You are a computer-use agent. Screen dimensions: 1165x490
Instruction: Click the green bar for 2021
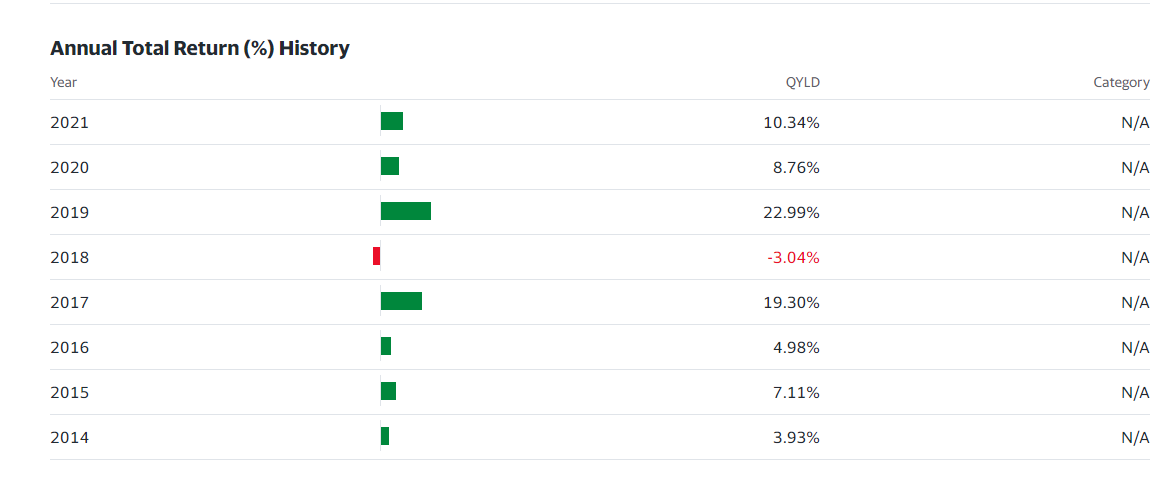click(392, 121)
